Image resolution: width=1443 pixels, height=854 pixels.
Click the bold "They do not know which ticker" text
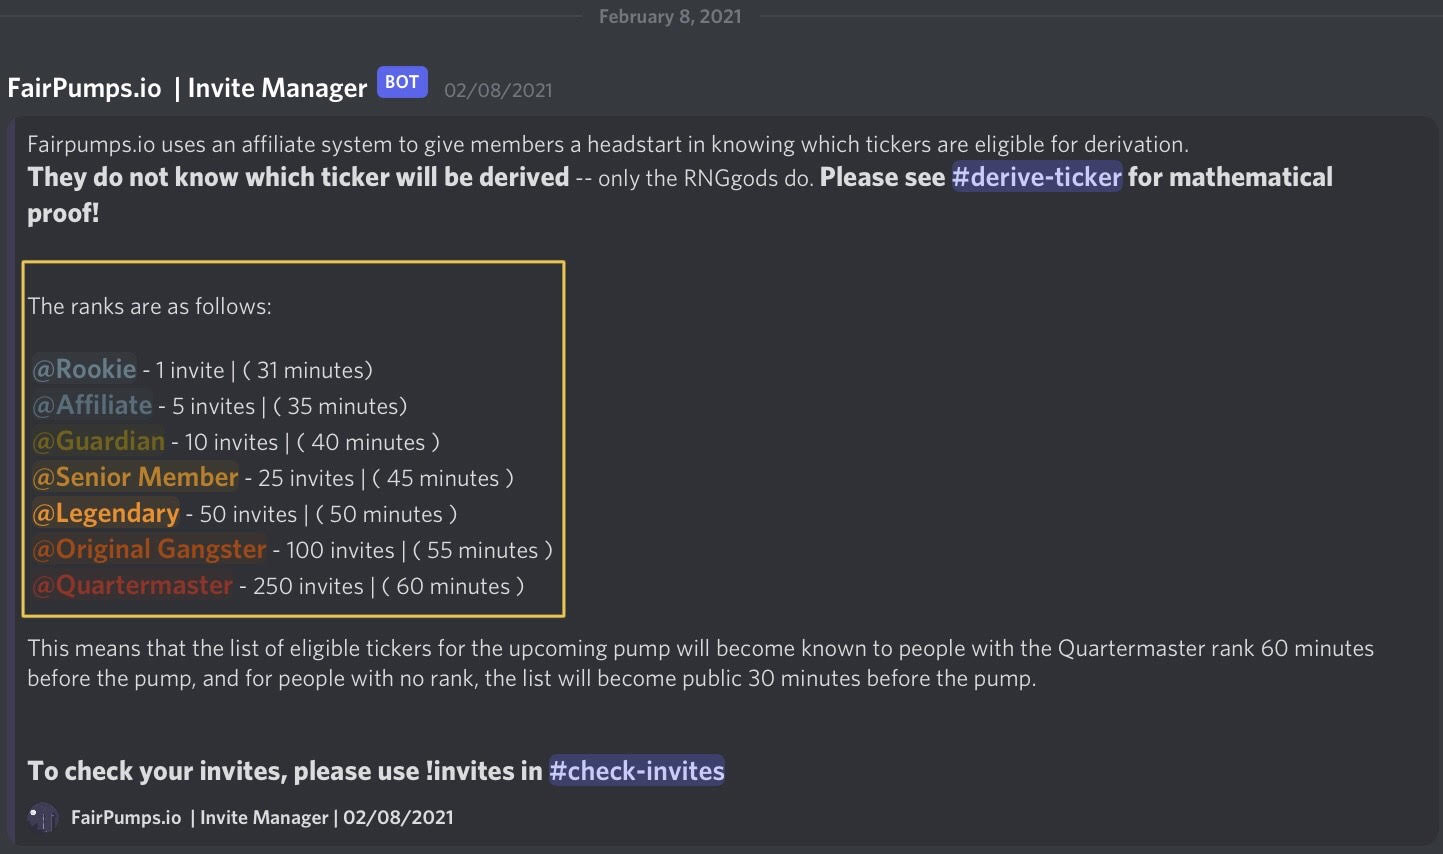[x=298, y=177]
